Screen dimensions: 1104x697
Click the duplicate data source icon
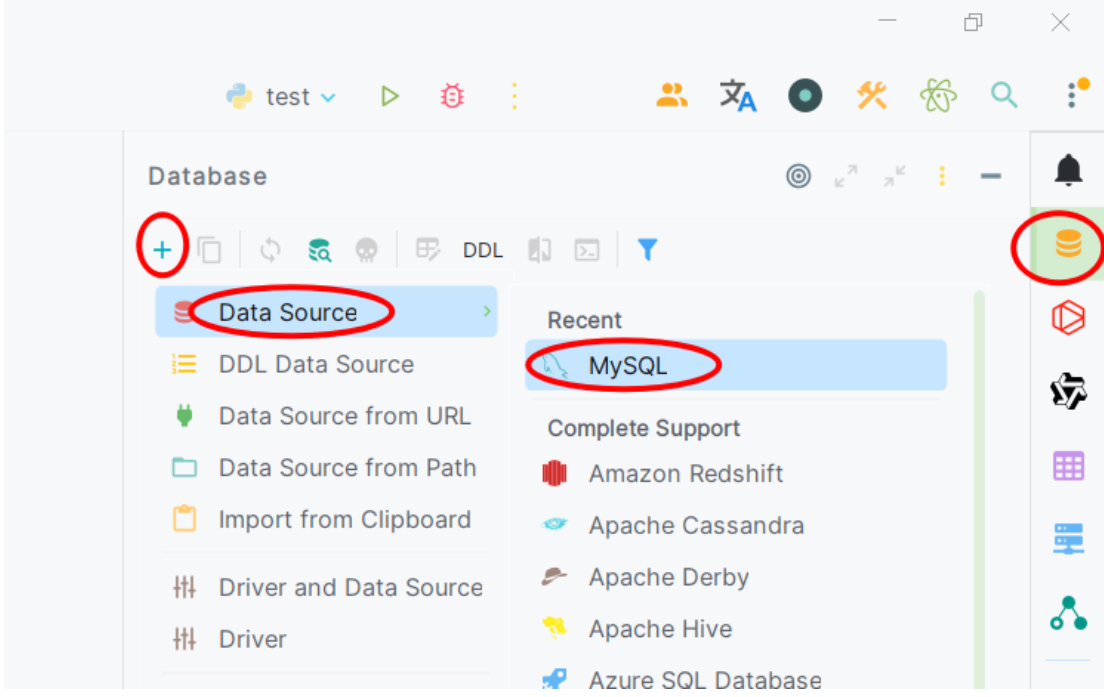(210, 250)
